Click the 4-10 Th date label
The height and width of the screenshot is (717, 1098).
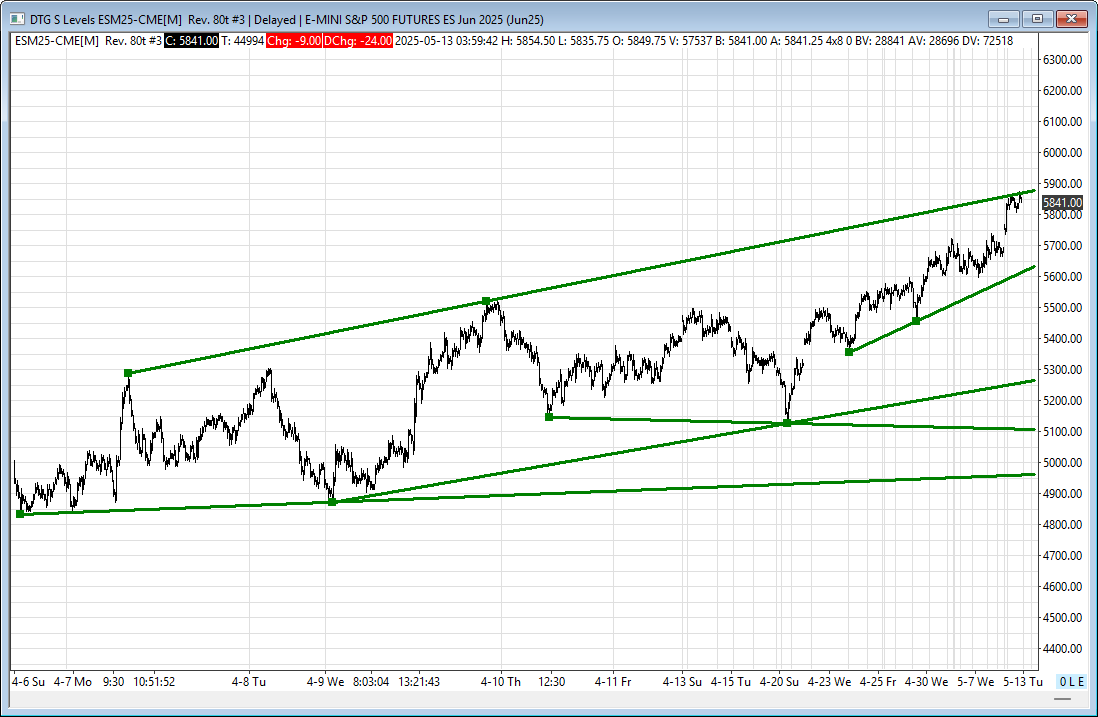(x=501, y=681)
